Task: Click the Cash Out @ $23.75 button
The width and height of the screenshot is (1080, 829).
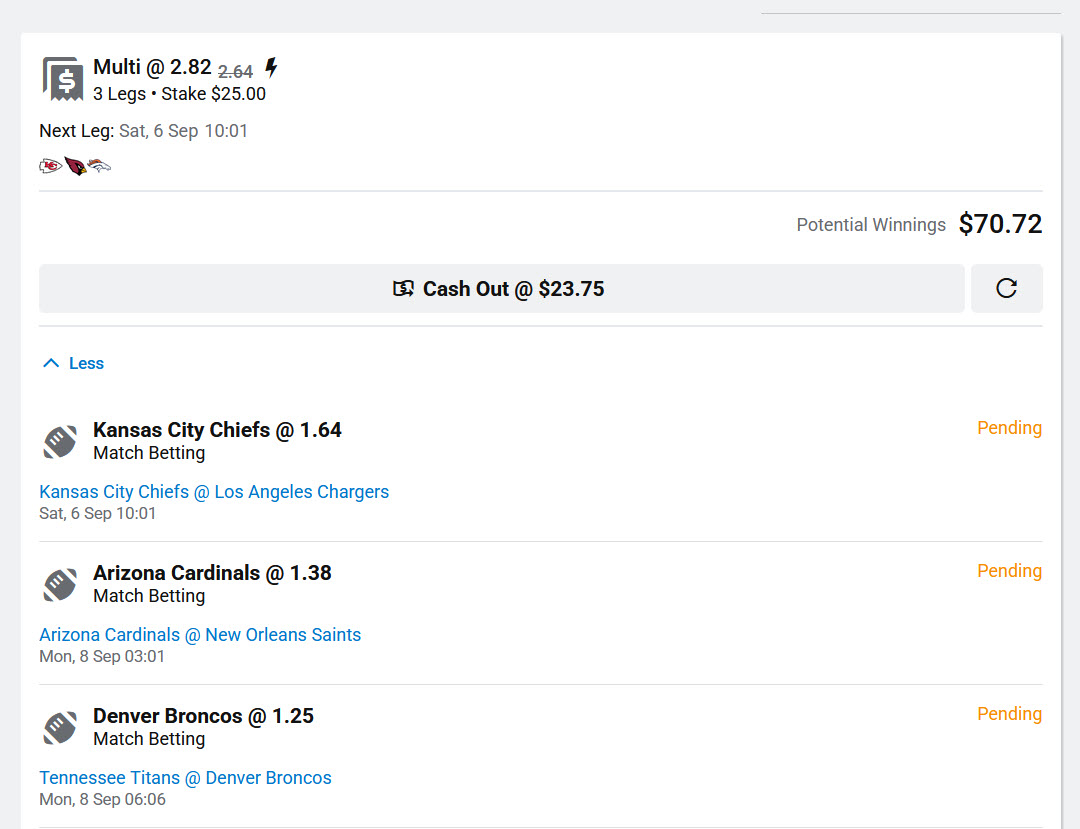Action: 501,288
